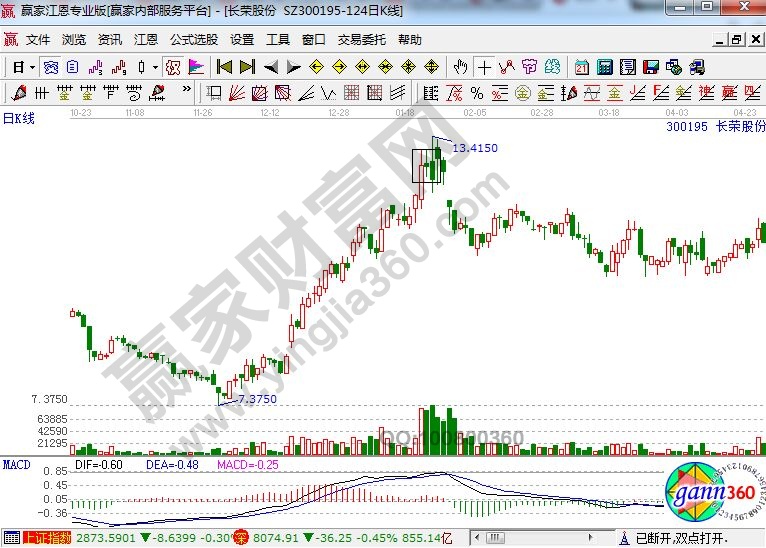Open the 交易委托 menu
Viewport: 766px width, 548px height.
361,40
